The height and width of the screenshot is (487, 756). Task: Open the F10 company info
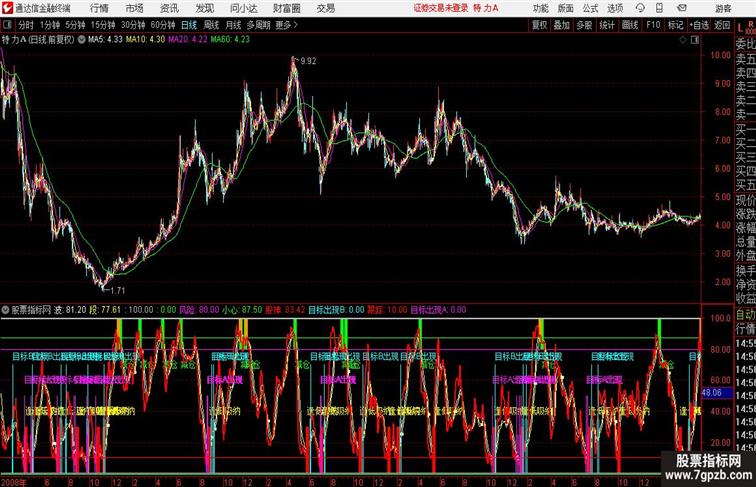653,25
